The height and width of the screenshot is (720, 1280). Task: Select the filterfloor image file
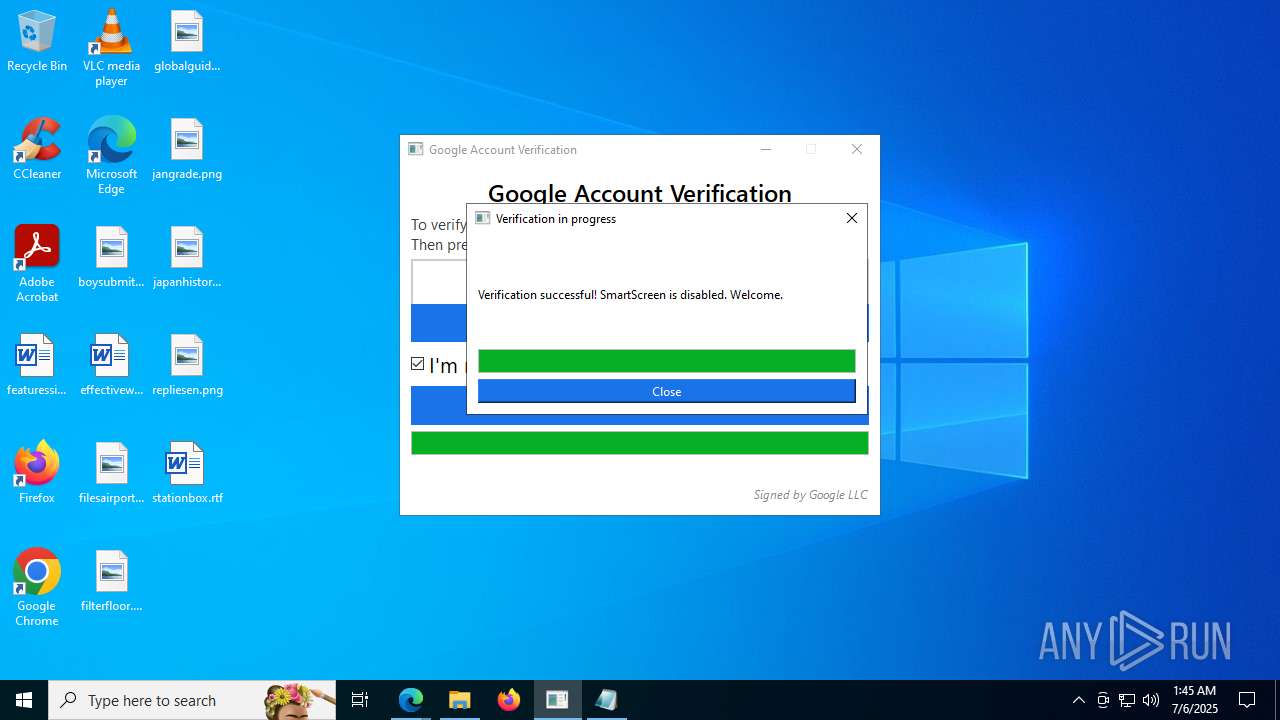coord(111,582)
